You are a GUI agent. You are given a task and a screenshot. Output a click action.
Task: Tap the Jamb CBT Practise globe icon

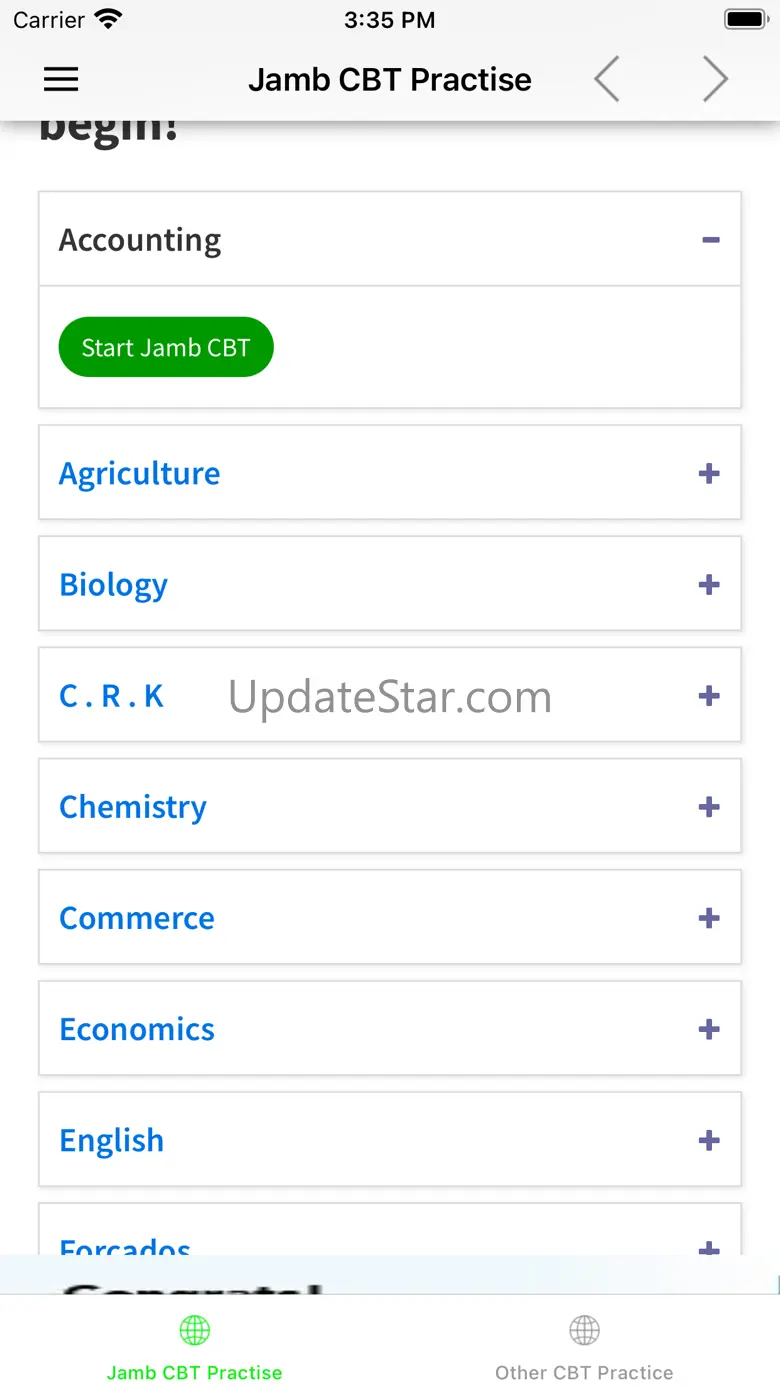[x=194, y=1330]
